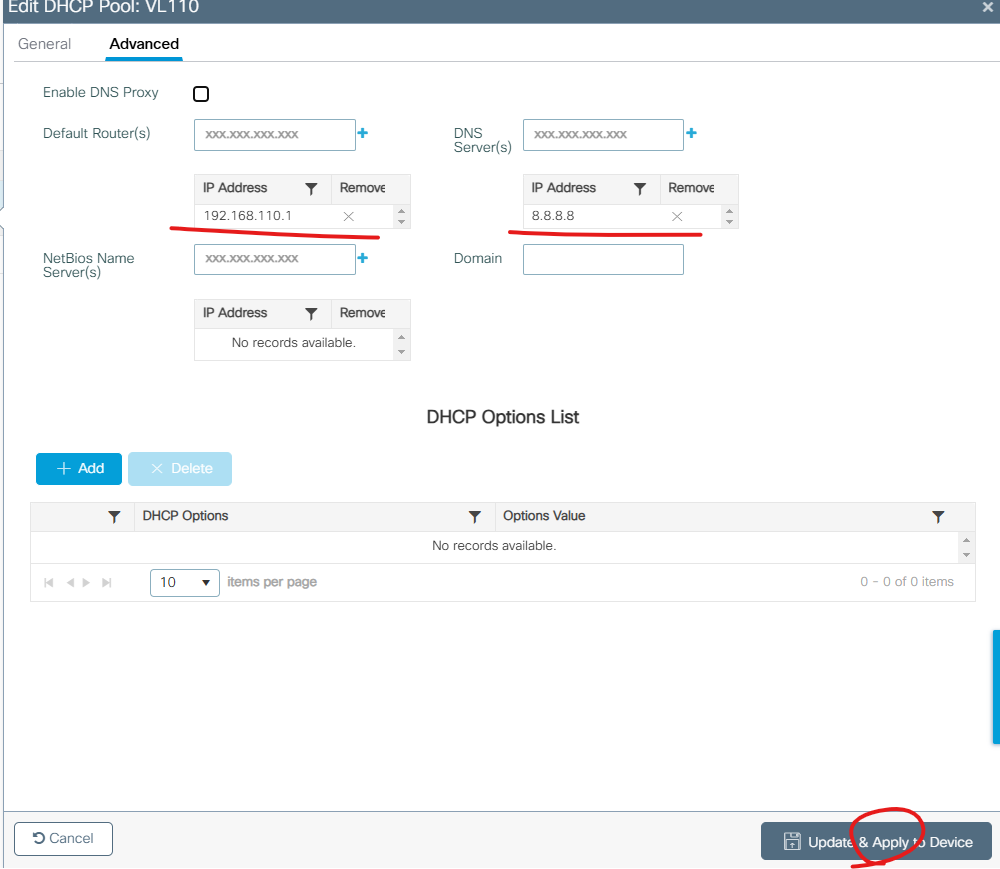Add default router with plus icon
The width and height of the screenshot is (1000, 869).
[x=363, y=133]
